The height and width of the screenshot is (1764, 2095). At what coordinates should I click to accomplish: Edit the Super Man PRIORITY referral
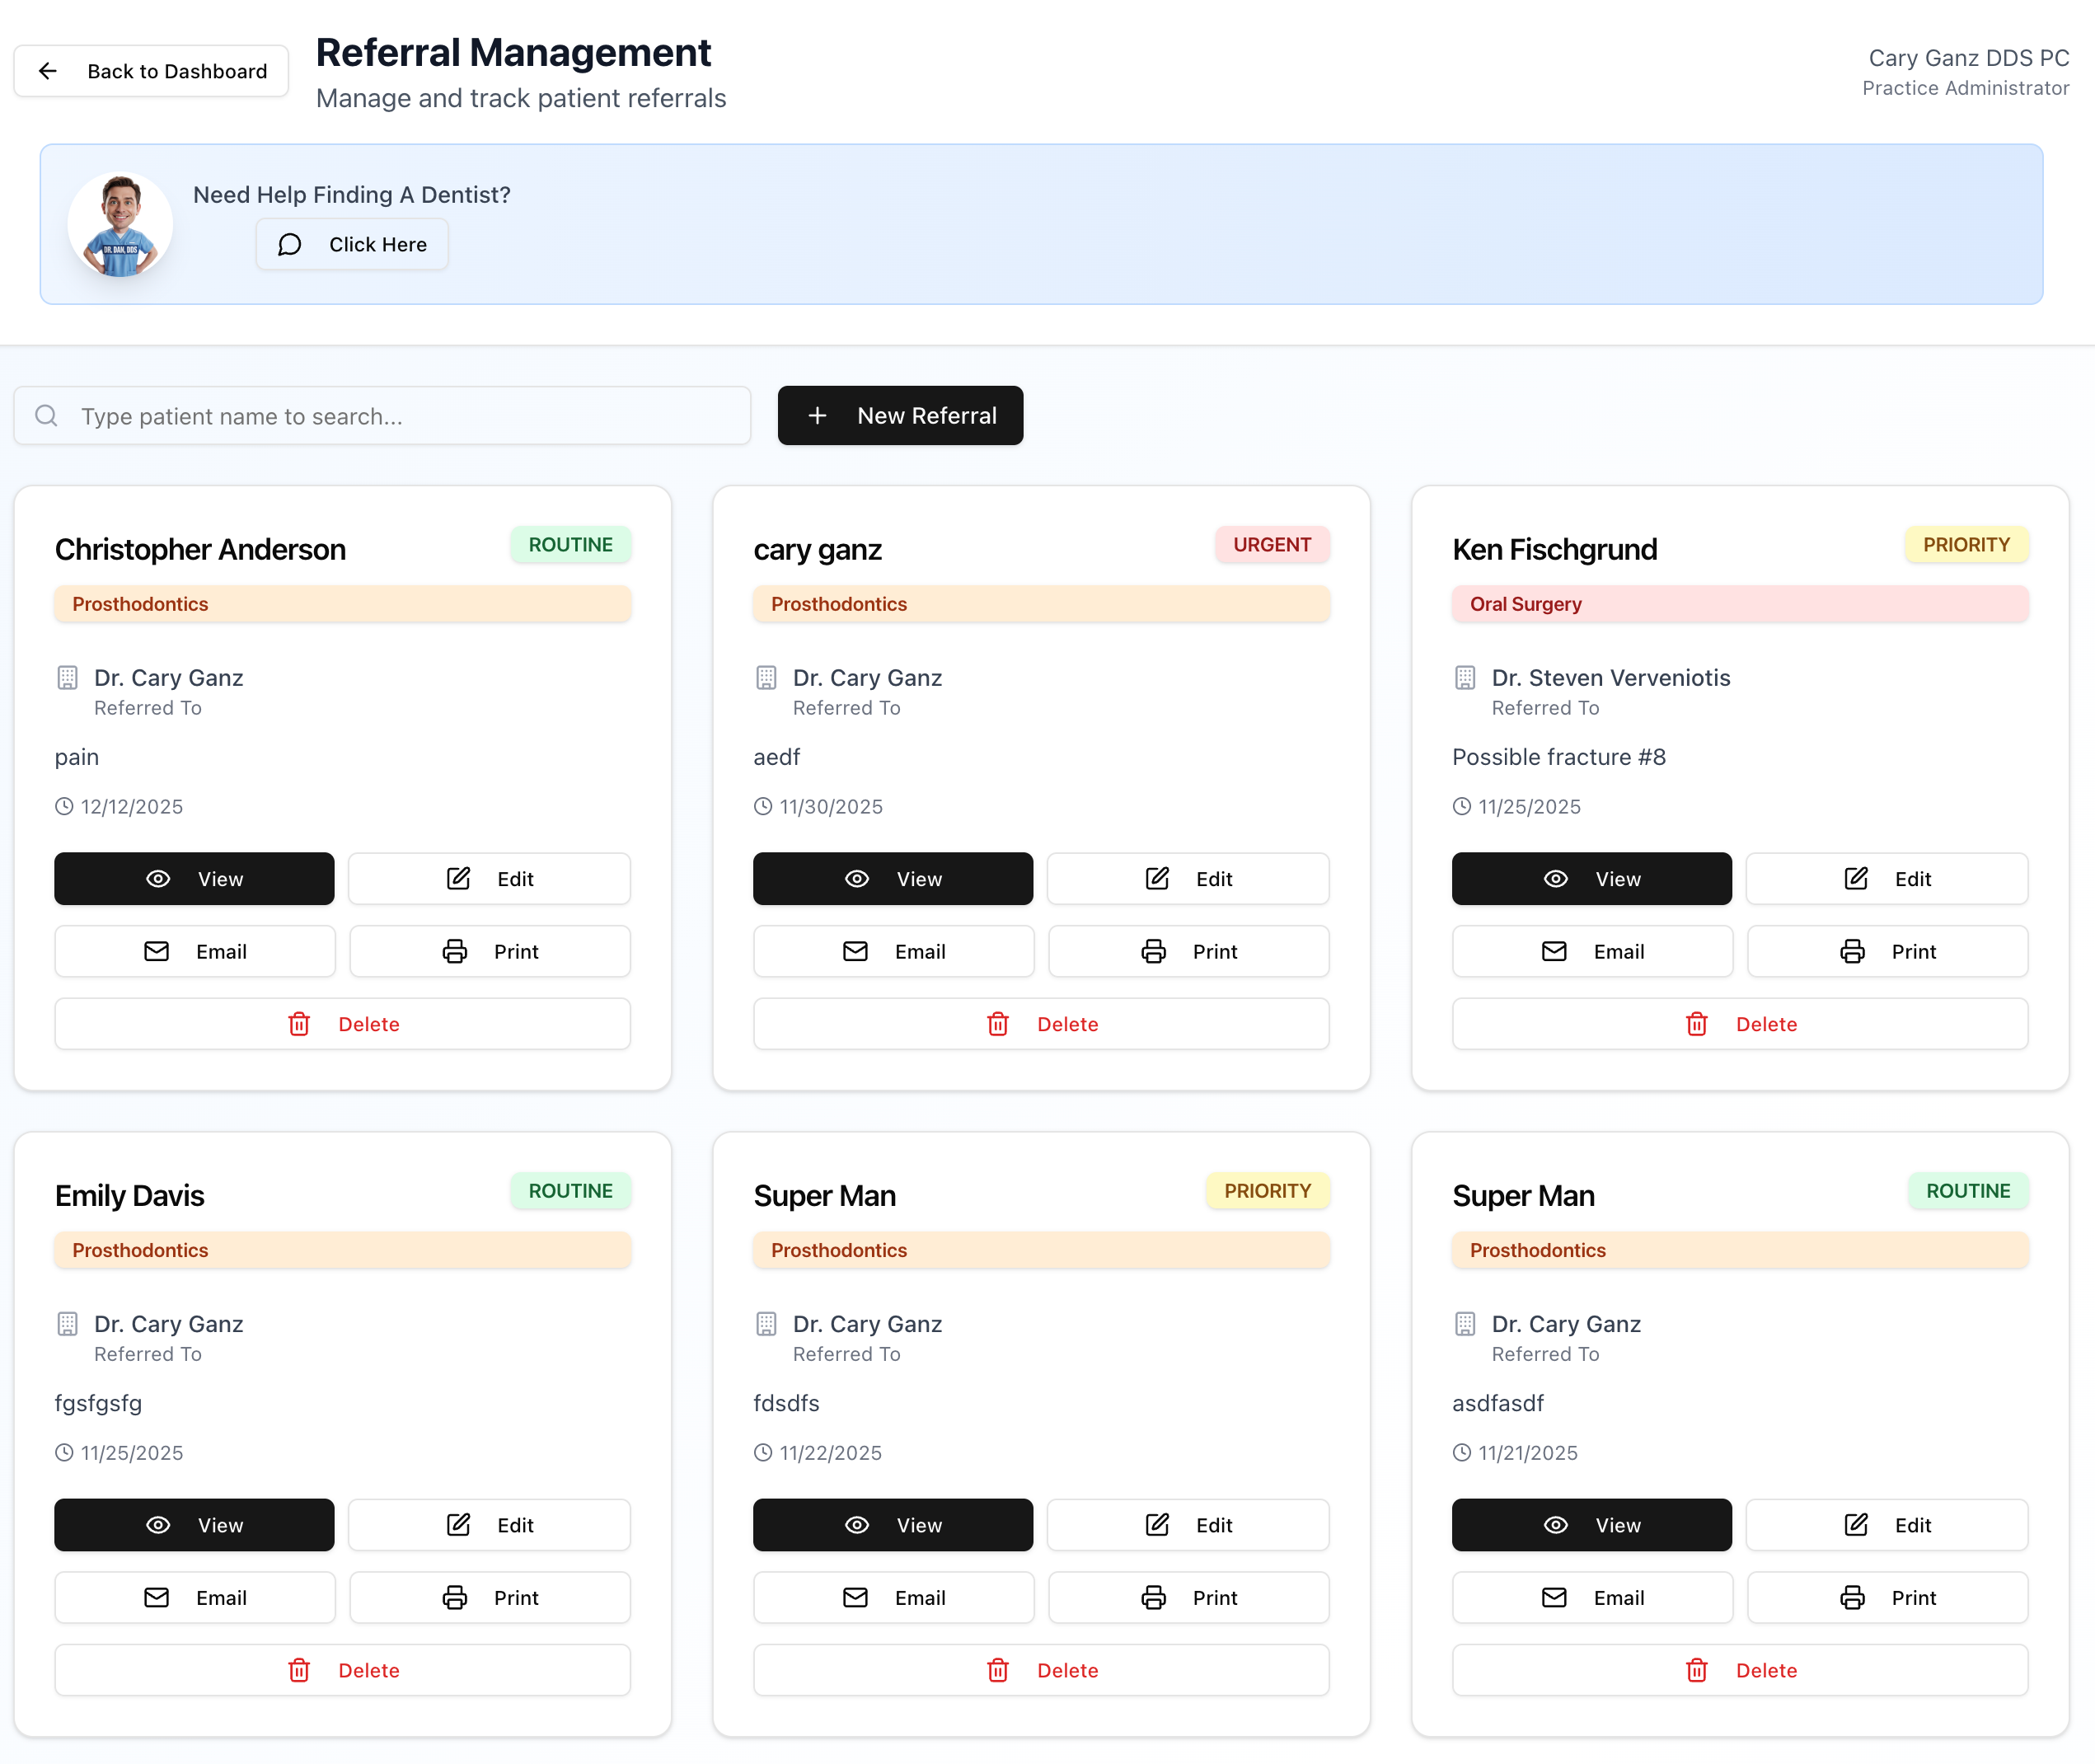click(1188, 1525)
